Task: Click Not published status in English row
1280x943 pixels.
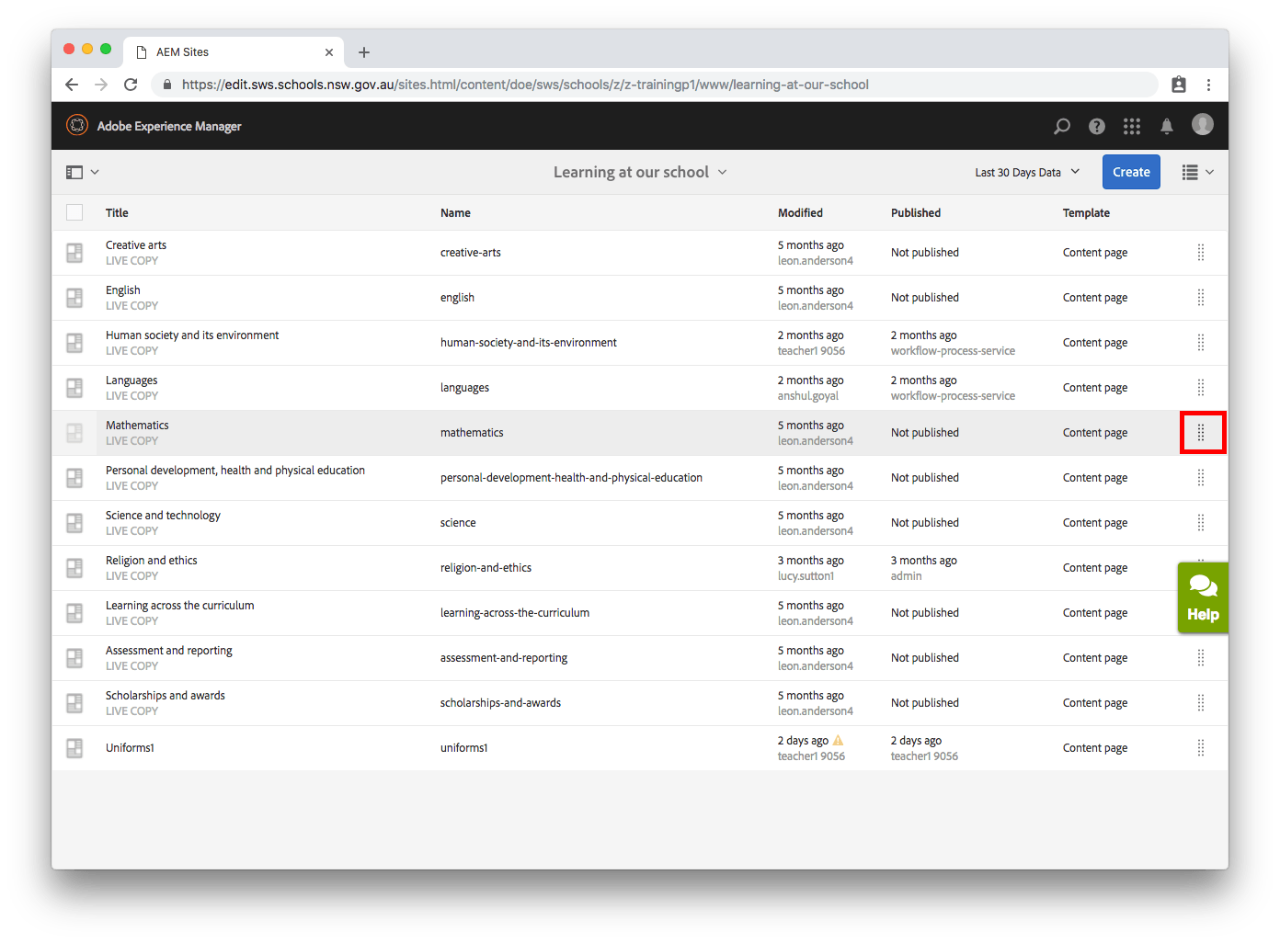Action: [x=925, y=298]
